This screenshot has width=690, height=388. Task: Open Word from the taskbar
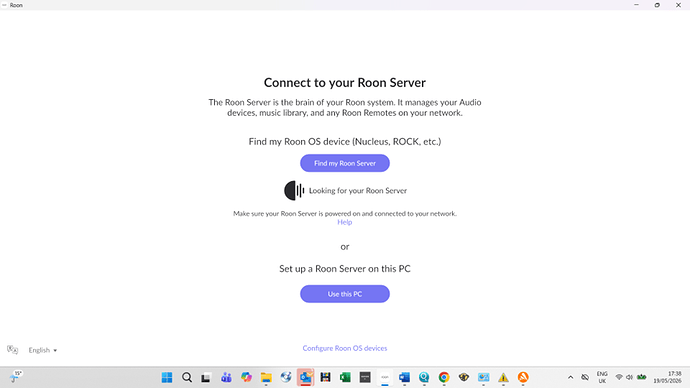pos(404,377)
